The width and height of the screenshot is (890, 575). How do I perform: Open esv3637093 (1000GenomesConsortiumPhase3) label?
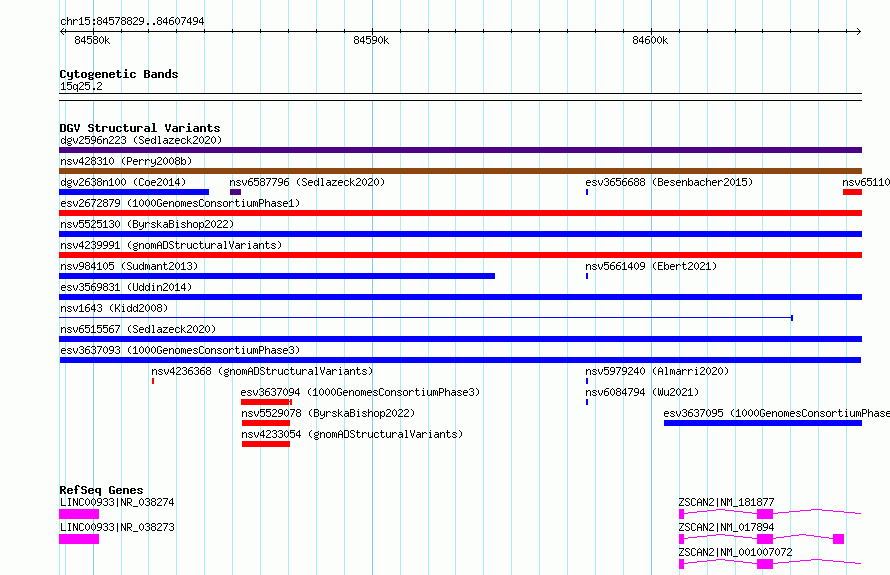click(x=180, y=350)
